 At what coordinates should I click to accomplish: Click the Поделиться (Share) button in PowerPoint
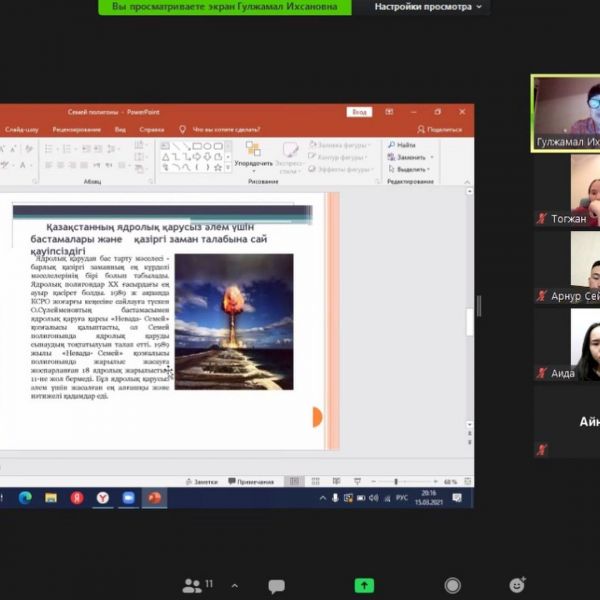point(440,129)
